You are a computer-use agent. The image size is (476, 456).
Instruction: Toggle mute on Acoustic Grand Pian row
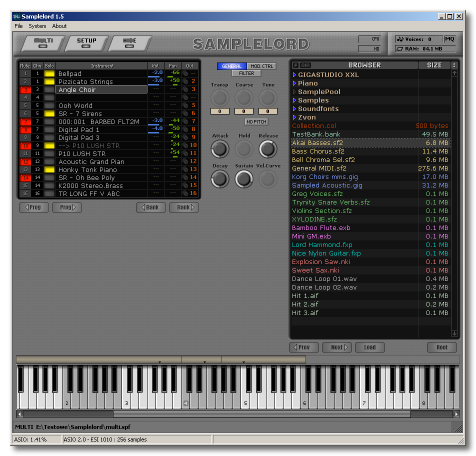pyautogui.click(x=25, y=161)
